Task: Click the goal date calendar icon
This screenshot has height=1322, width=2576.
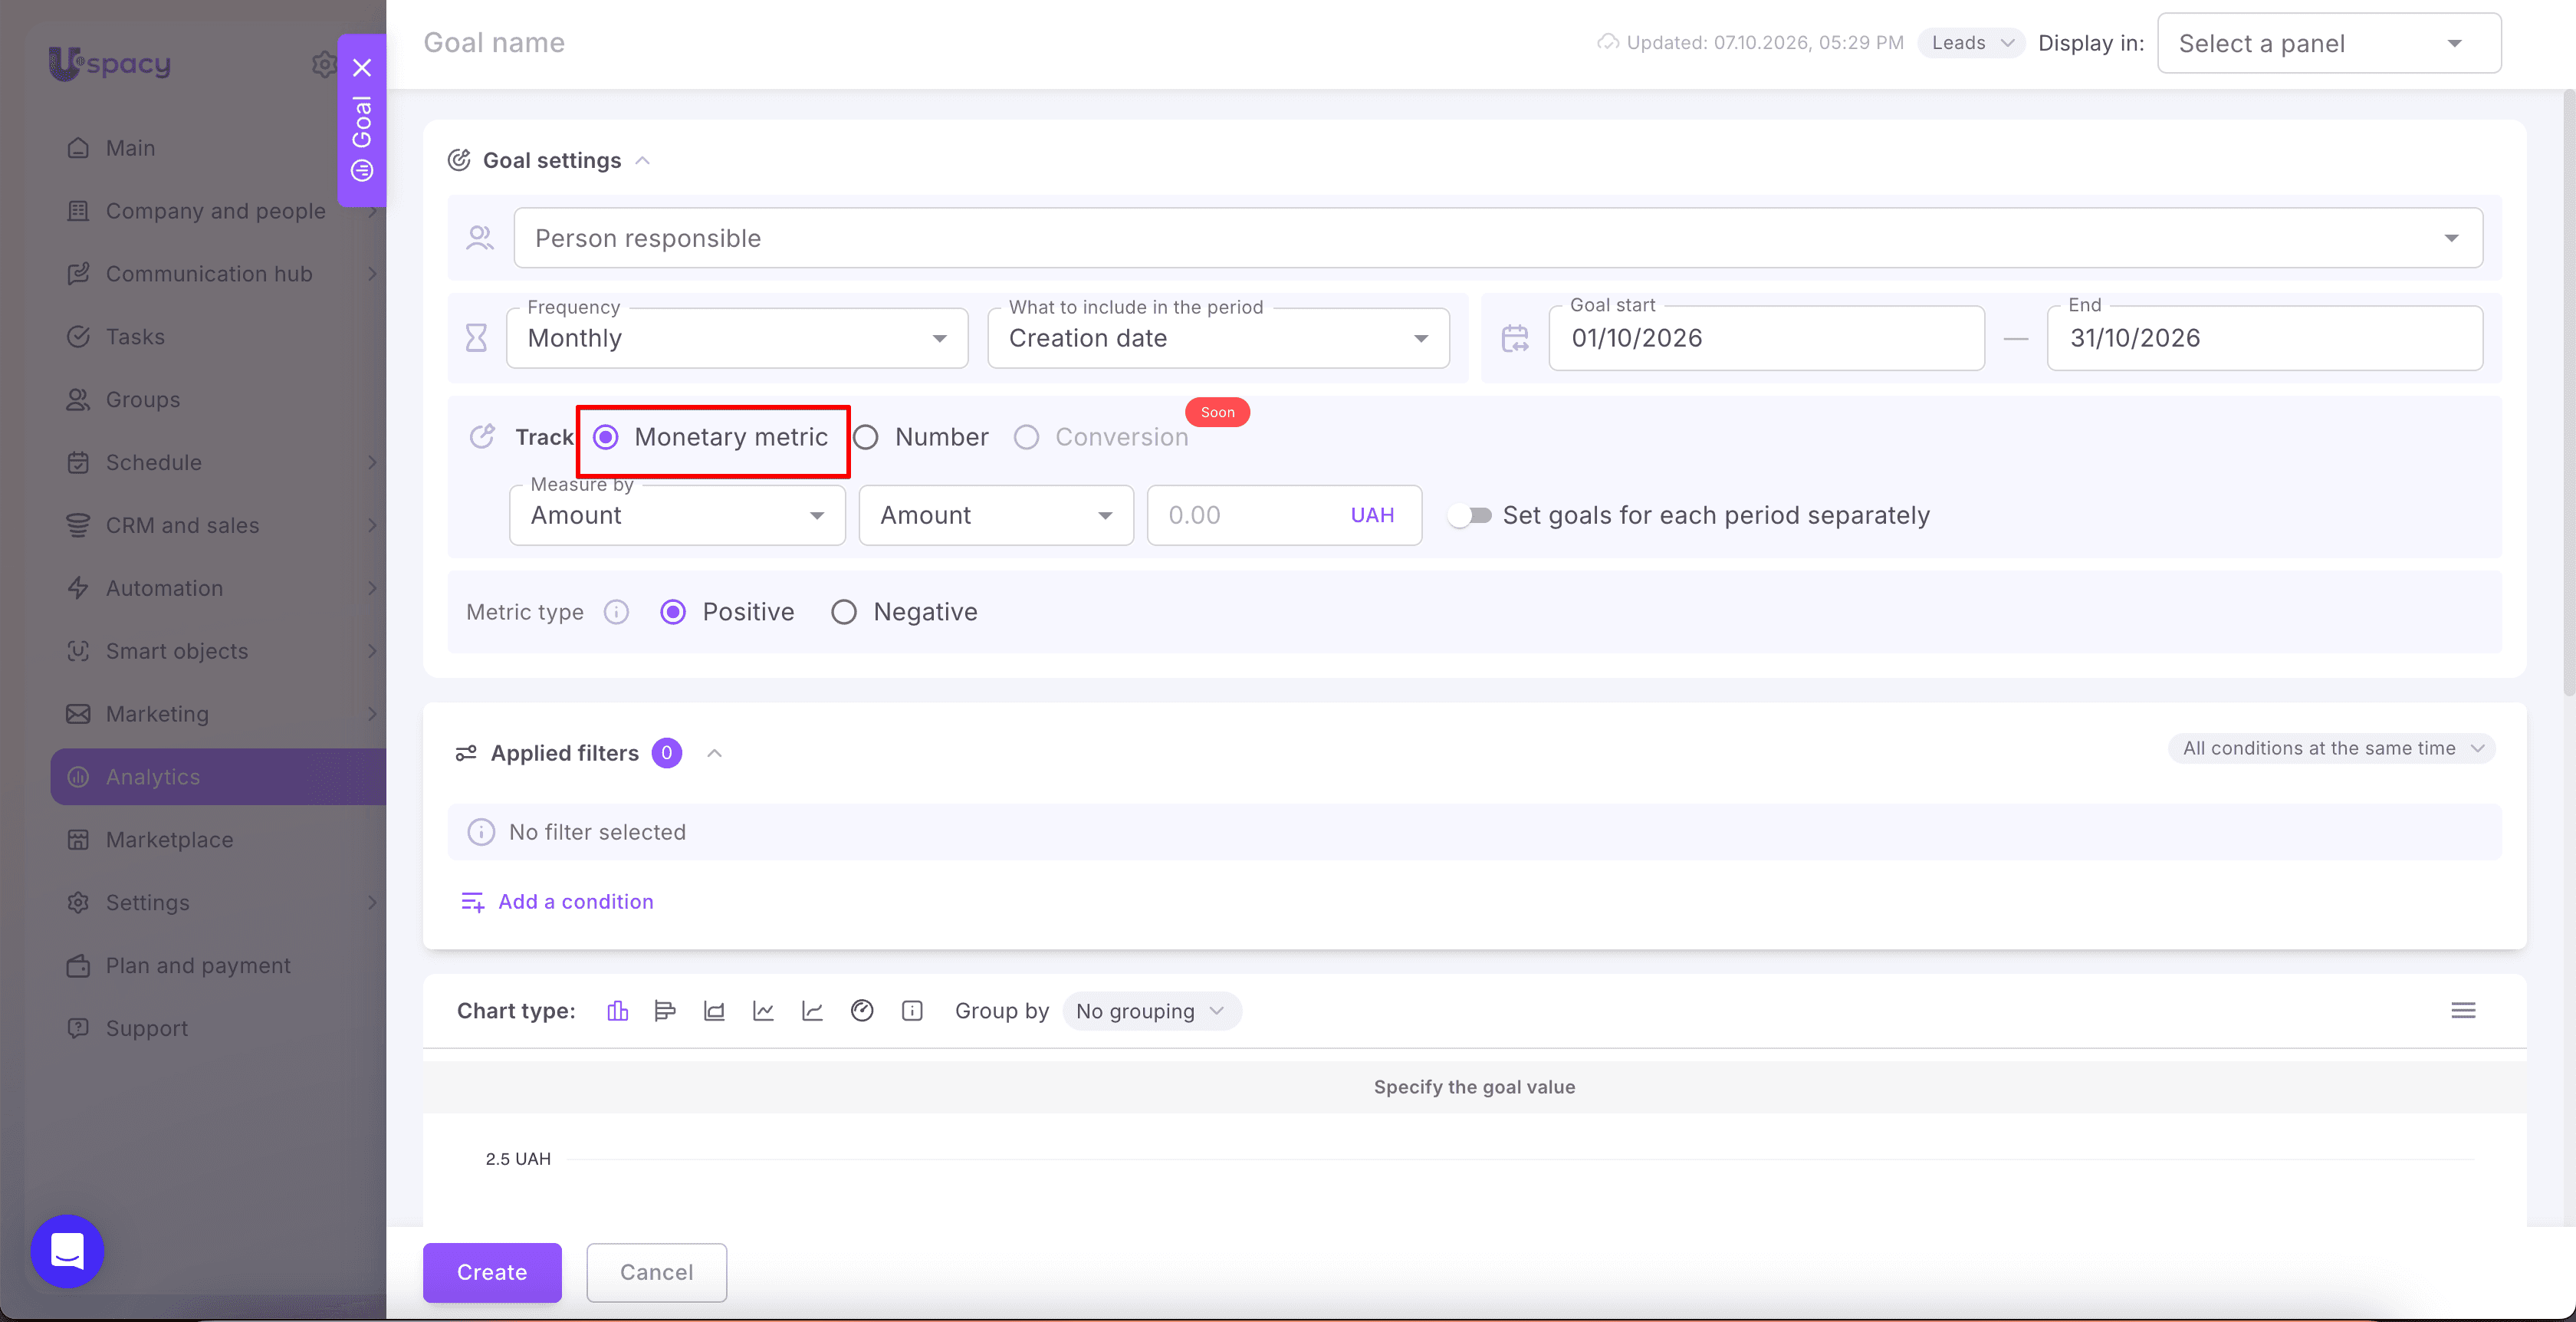Action: click(x=1515, y=338)
